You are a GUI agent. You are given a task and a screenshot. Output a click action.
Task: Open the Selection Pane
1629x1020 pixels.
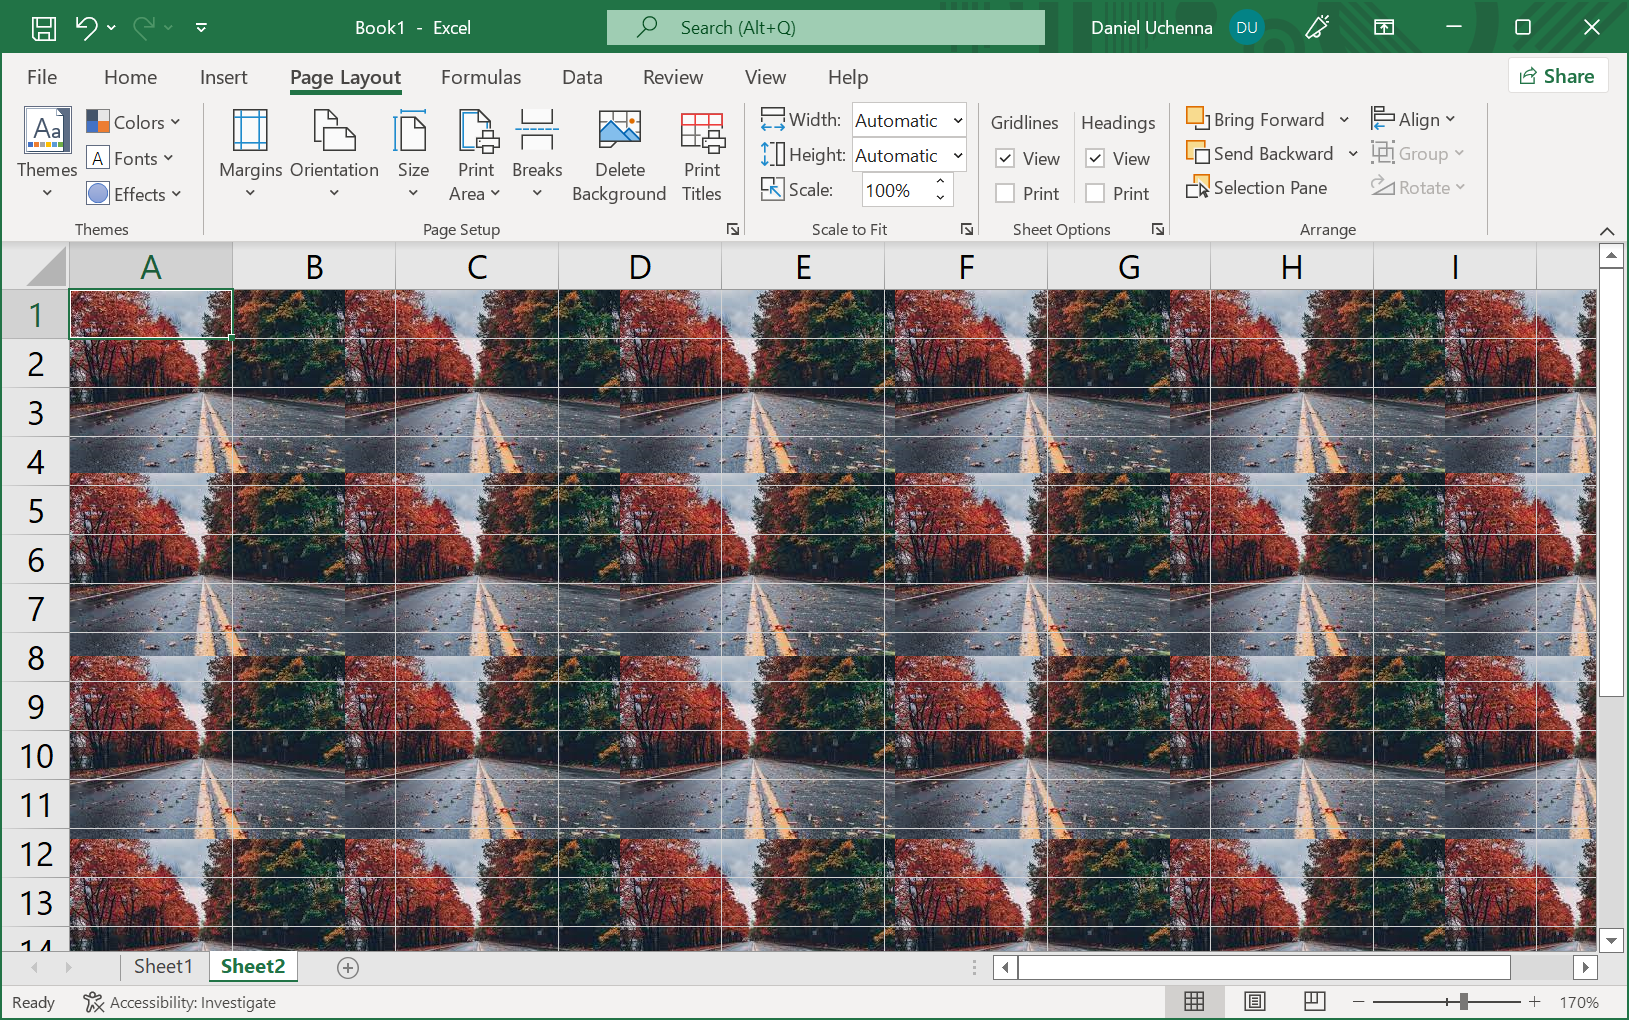[1257, 188]
